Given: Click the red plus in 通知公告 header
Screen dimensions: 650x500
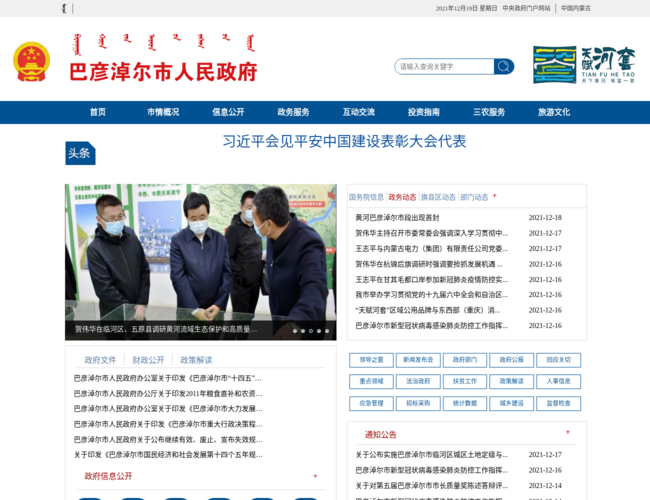Looking at the screenshot, I should pos(568,432).
